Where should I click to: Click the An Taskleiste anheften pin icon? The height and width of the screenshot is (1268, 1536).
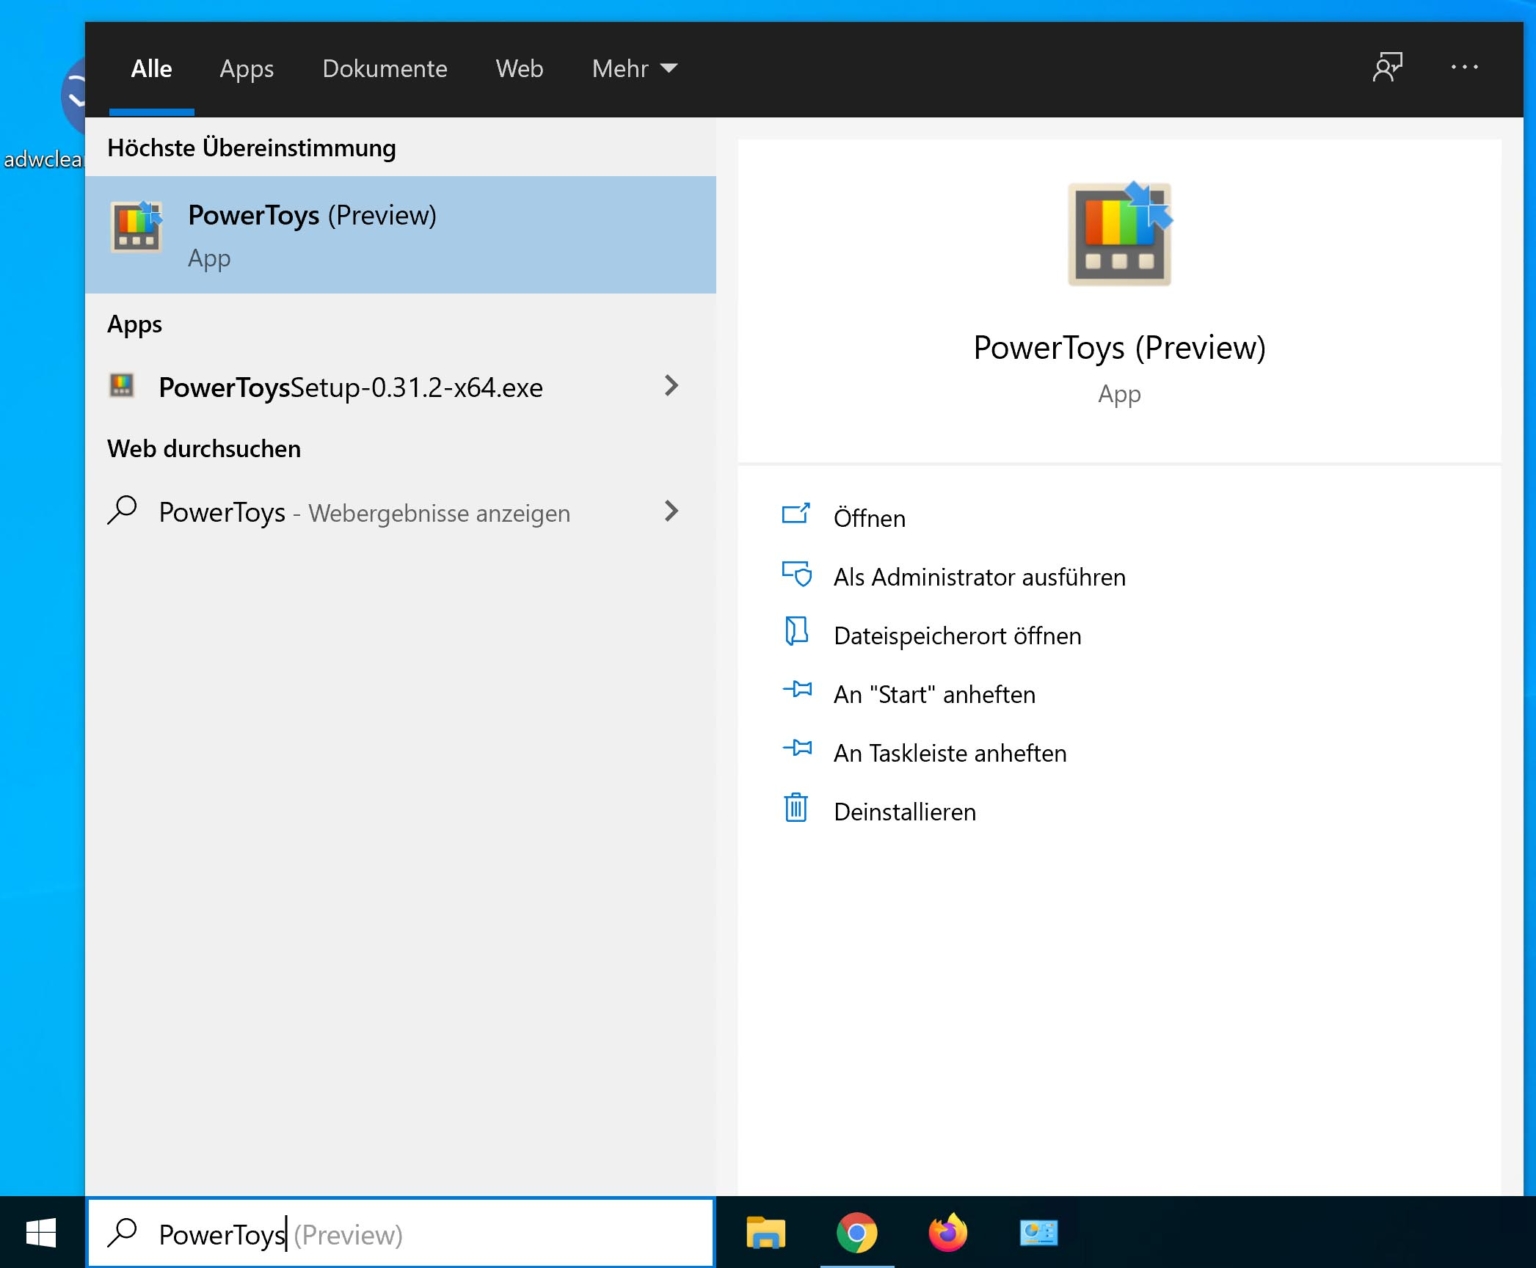click(x=796, y=749)
